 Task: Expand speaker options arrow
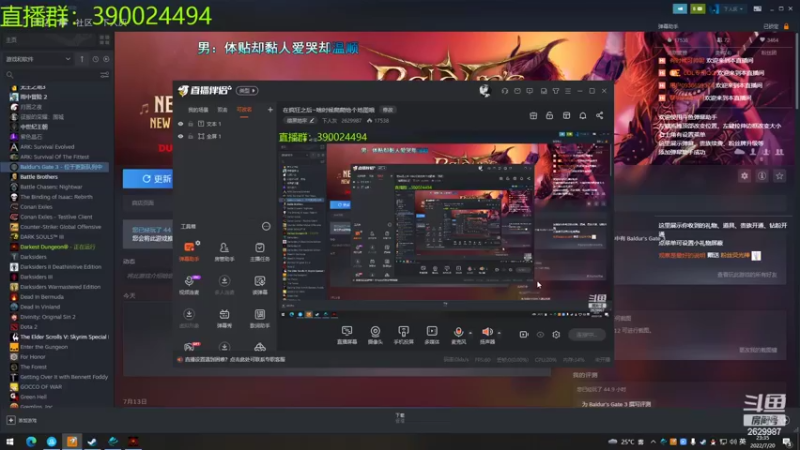(499, 333)
